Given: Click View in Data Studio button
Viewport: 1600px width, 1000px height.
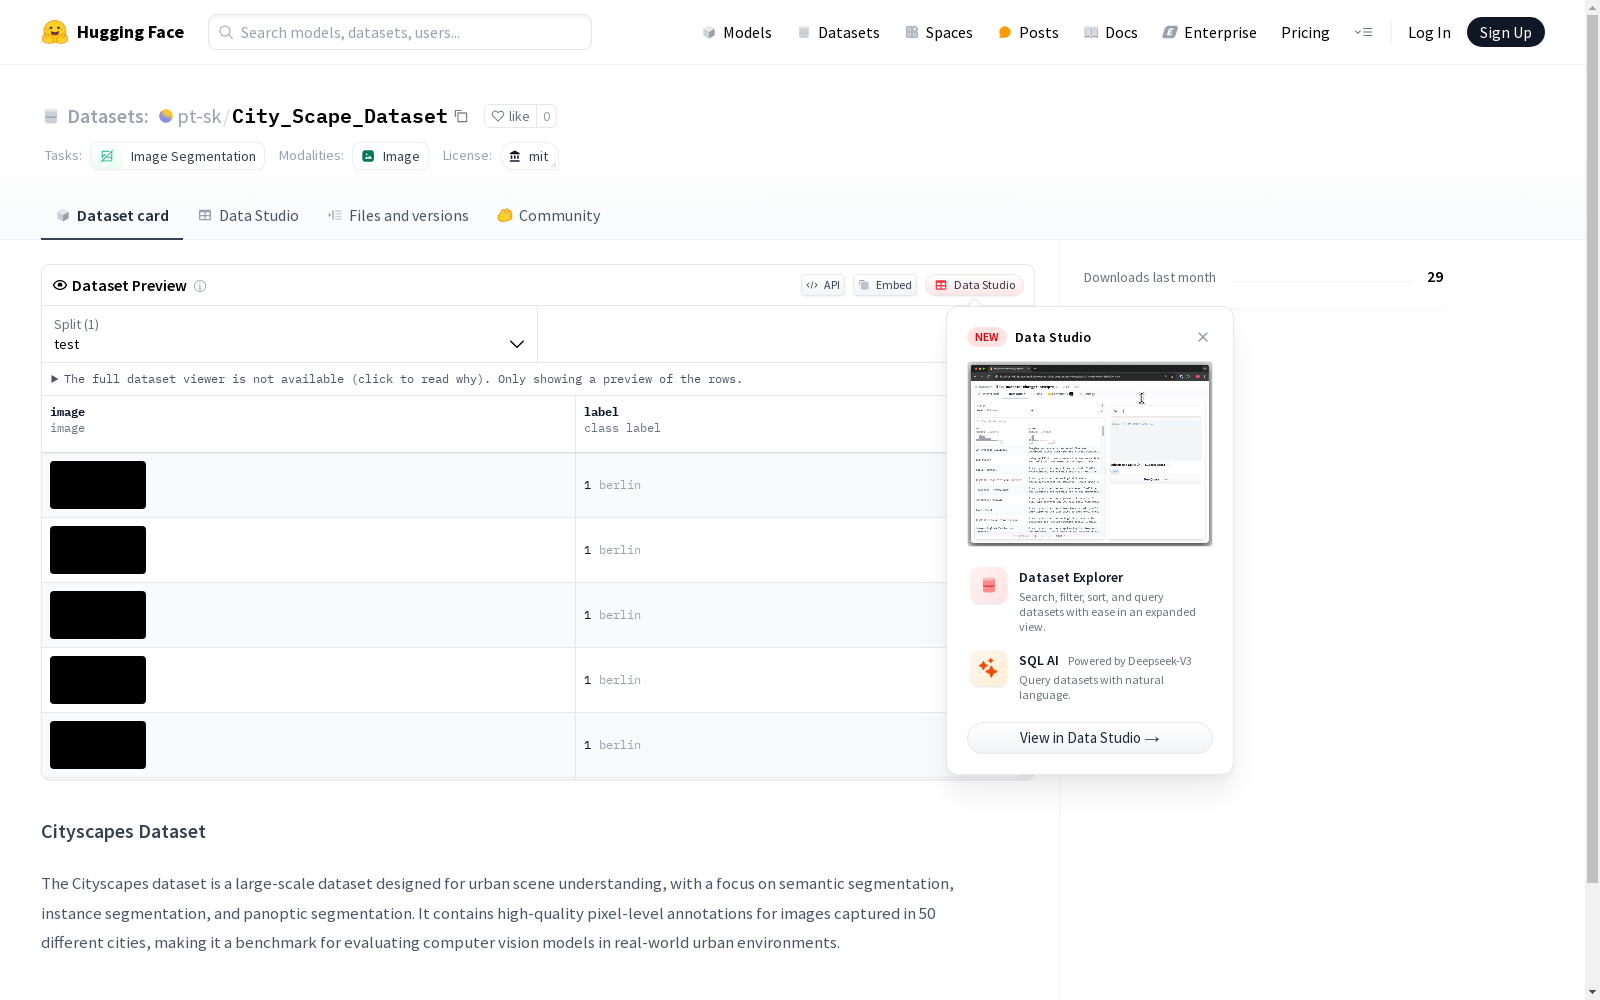Looking at the screenshot, I should pyautogui.click(x=1090, y=738).
